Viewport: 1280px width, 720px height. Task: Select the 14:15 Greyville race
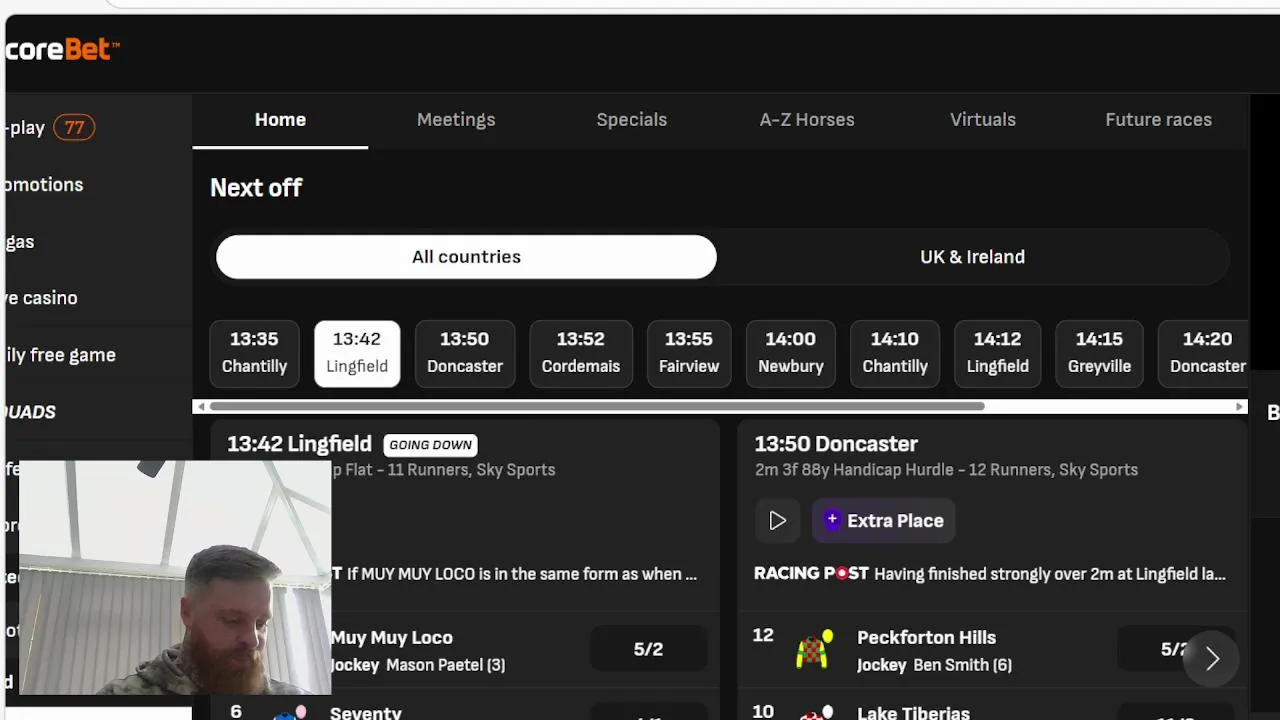(x=1099, y=353)
